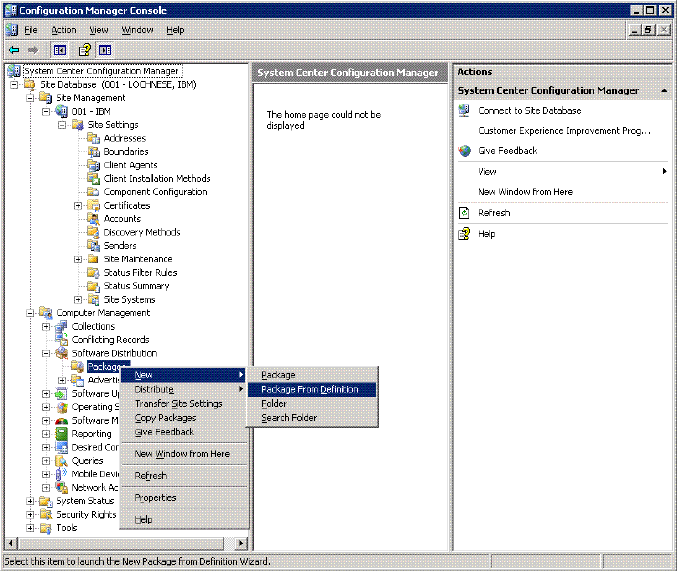The height and width of the screenshot is (571, 677).
Task: Click the Boundaries icon in tree
Action: click(x=93, y=152)
